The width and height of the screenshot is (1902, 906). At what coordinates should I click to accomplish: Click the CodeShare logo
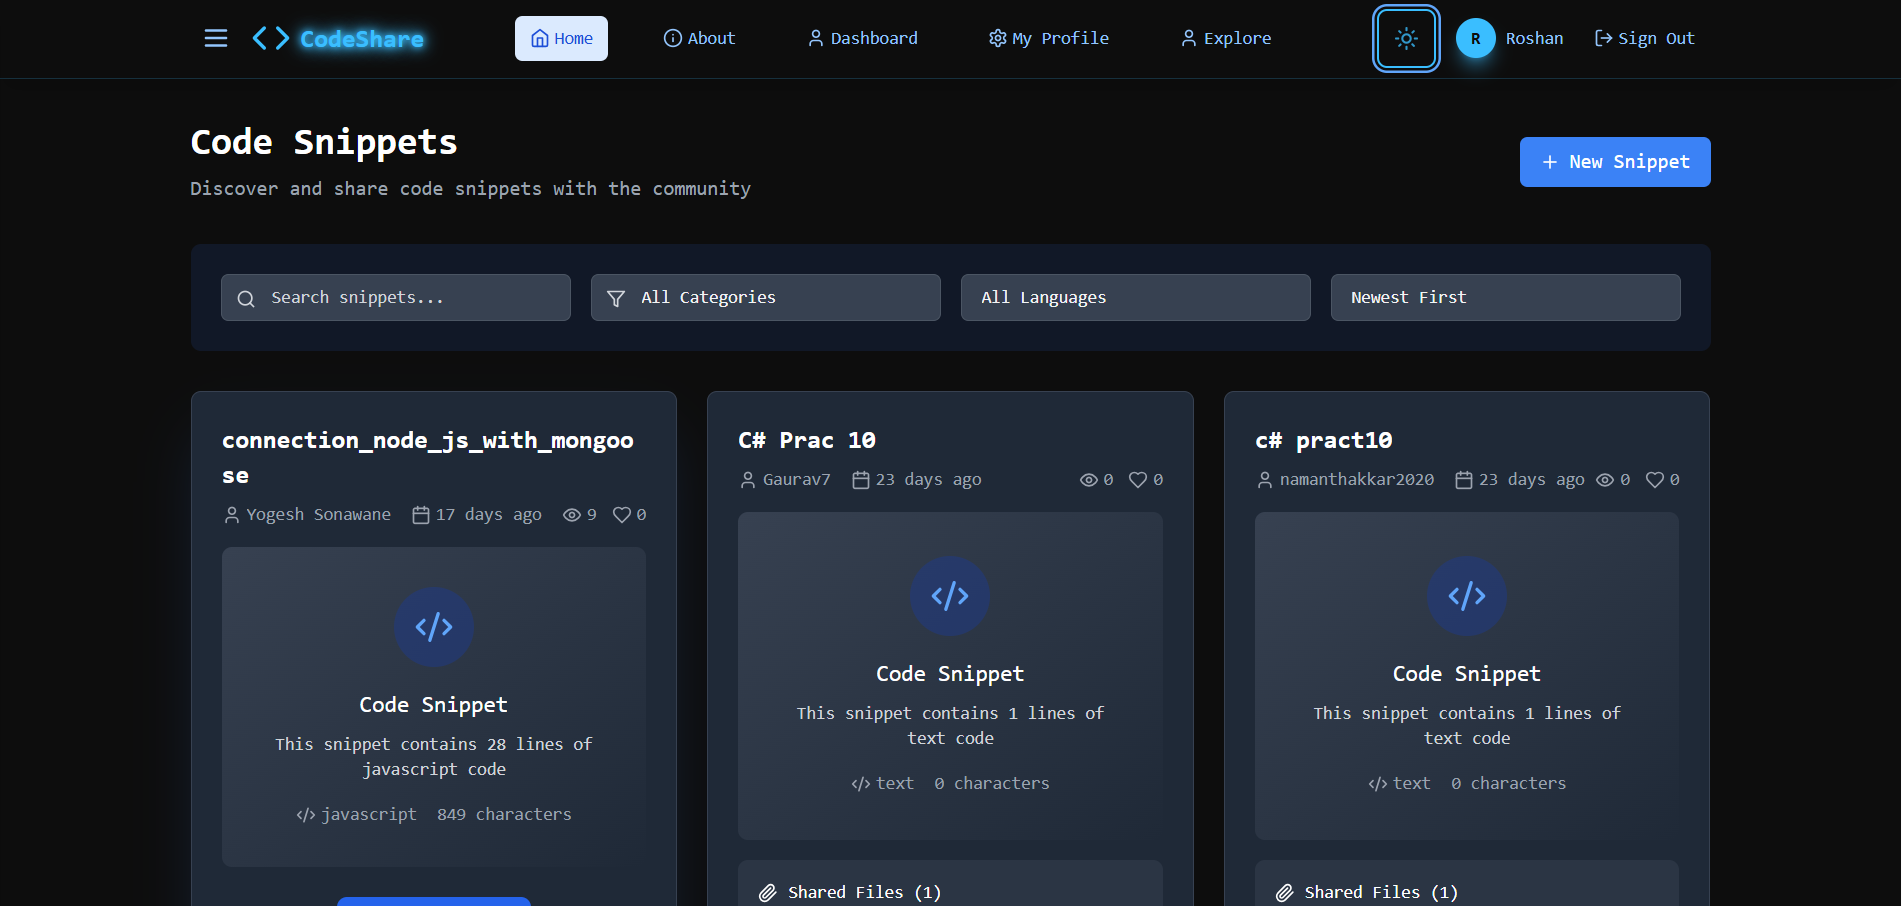pos(338,38)
